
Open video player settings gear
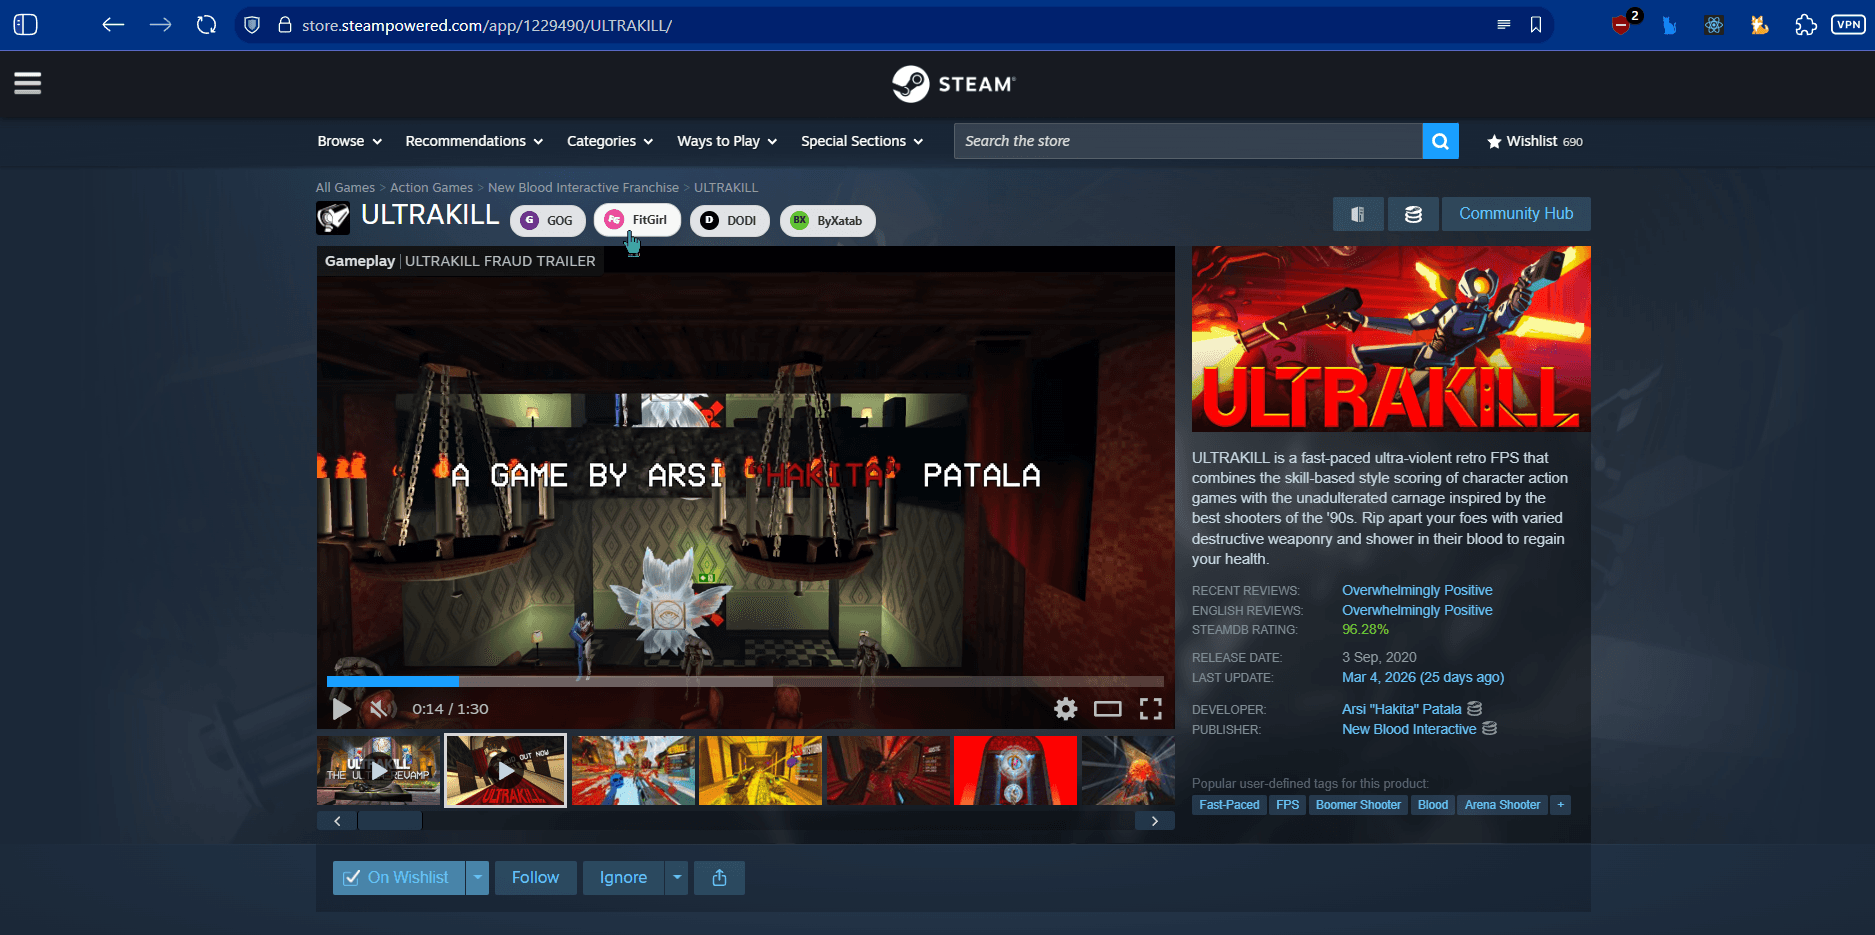[x=1065, y=708]
